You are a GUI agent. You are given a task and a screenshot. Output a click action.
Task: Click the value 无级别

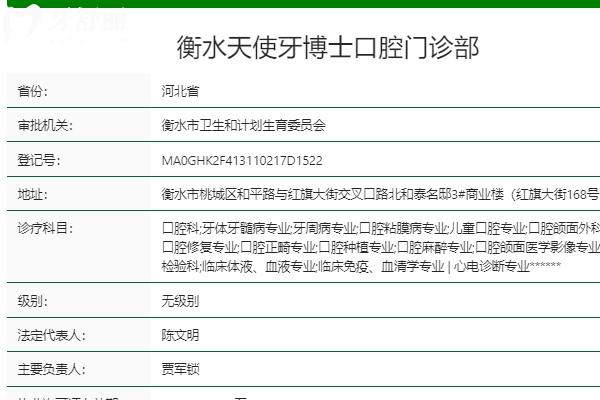point(180,301)
